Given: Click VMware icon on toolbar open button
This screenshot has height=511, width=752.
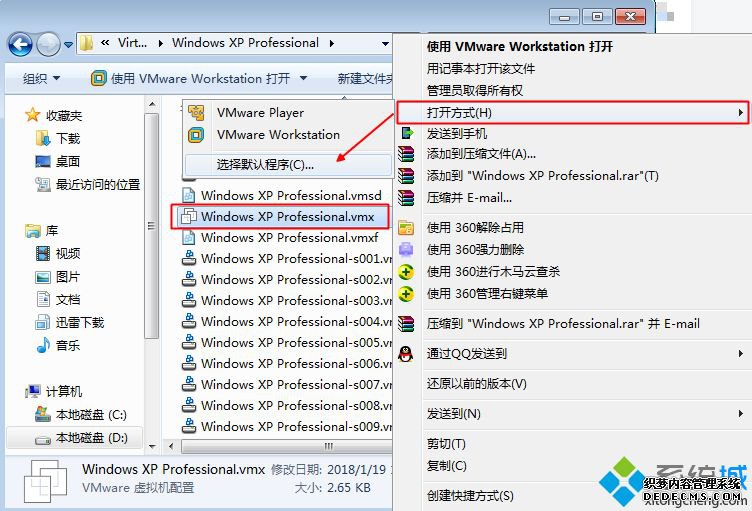Looking at the screenshot, I should [x=98, y=78].
